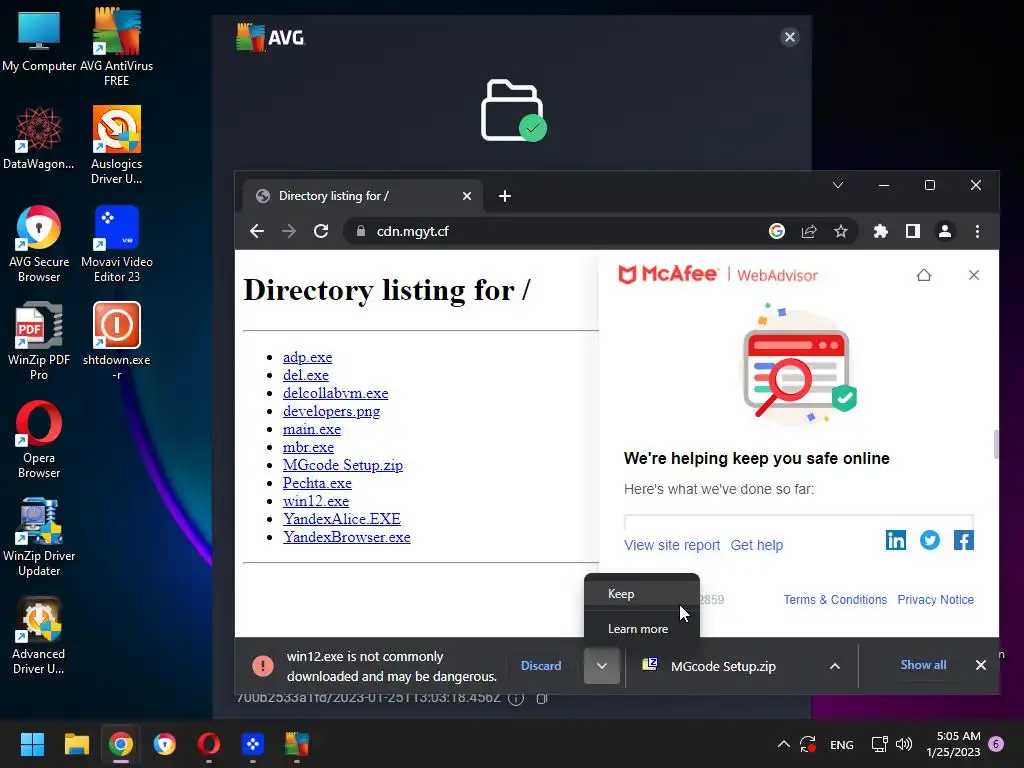The width and height of the screenshot is (1024, 768).
Task: Click volume icon in system tray
Action: tap(904, 744)
